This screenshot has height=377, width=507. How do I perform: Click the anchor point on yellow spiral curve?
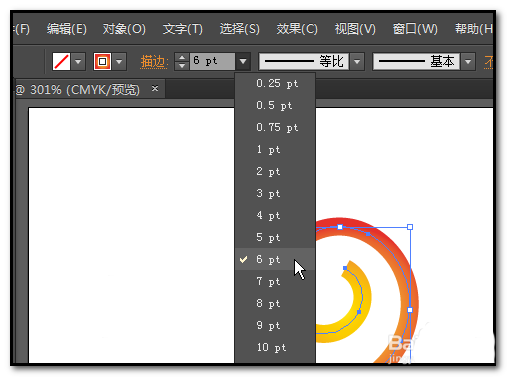(x=359, y=312)
